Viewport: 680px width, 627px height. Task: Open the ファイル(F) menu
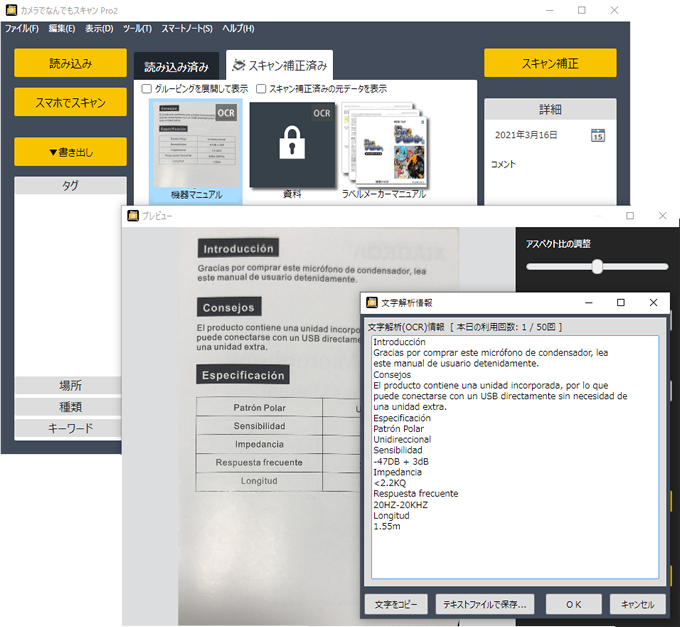22,28
